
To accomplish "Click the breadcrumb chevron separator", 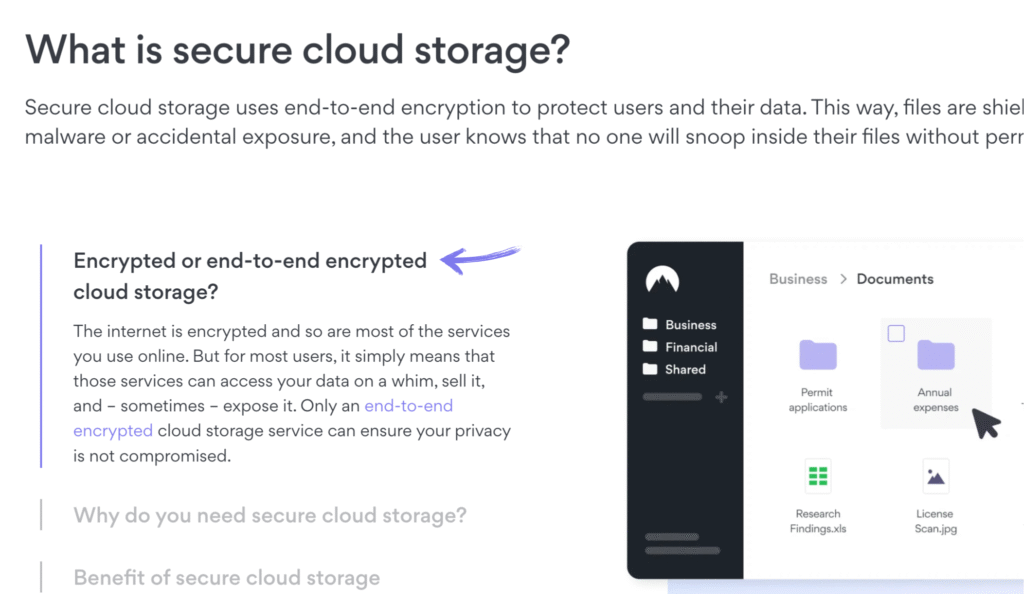I will point(842,279).
